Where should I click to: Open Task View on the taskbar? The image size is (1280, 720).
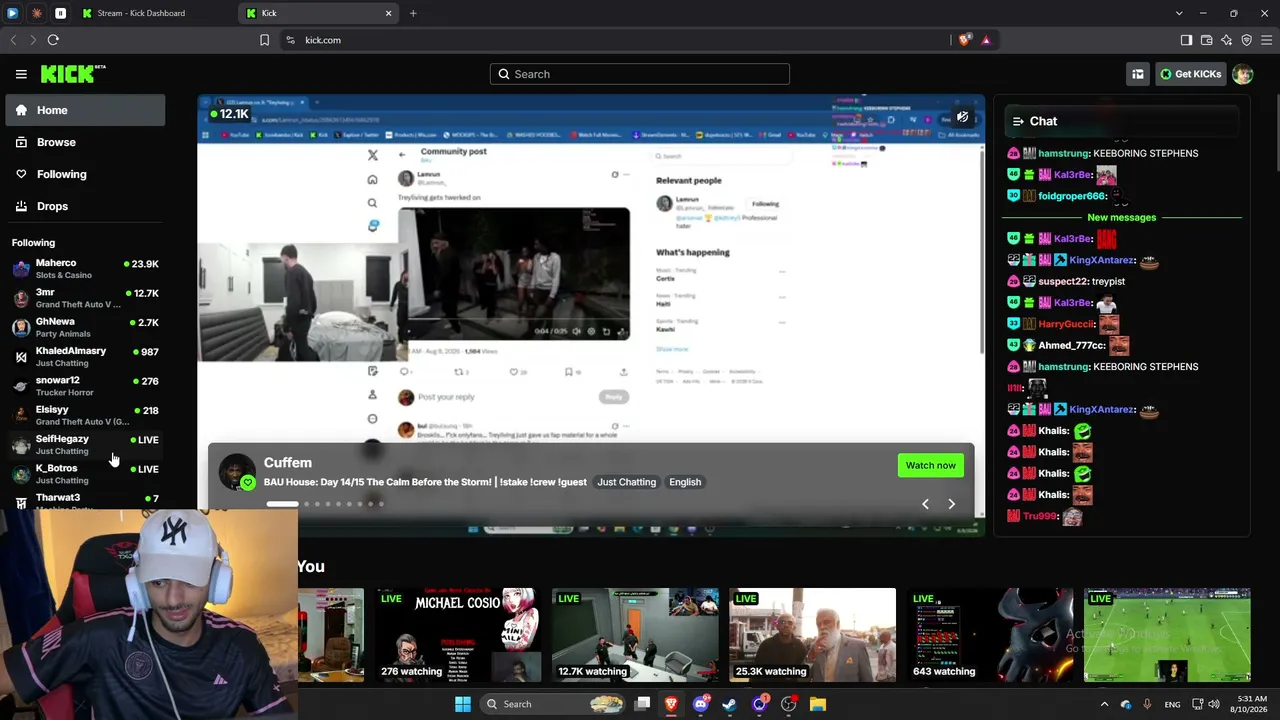[x=643, y=704]
